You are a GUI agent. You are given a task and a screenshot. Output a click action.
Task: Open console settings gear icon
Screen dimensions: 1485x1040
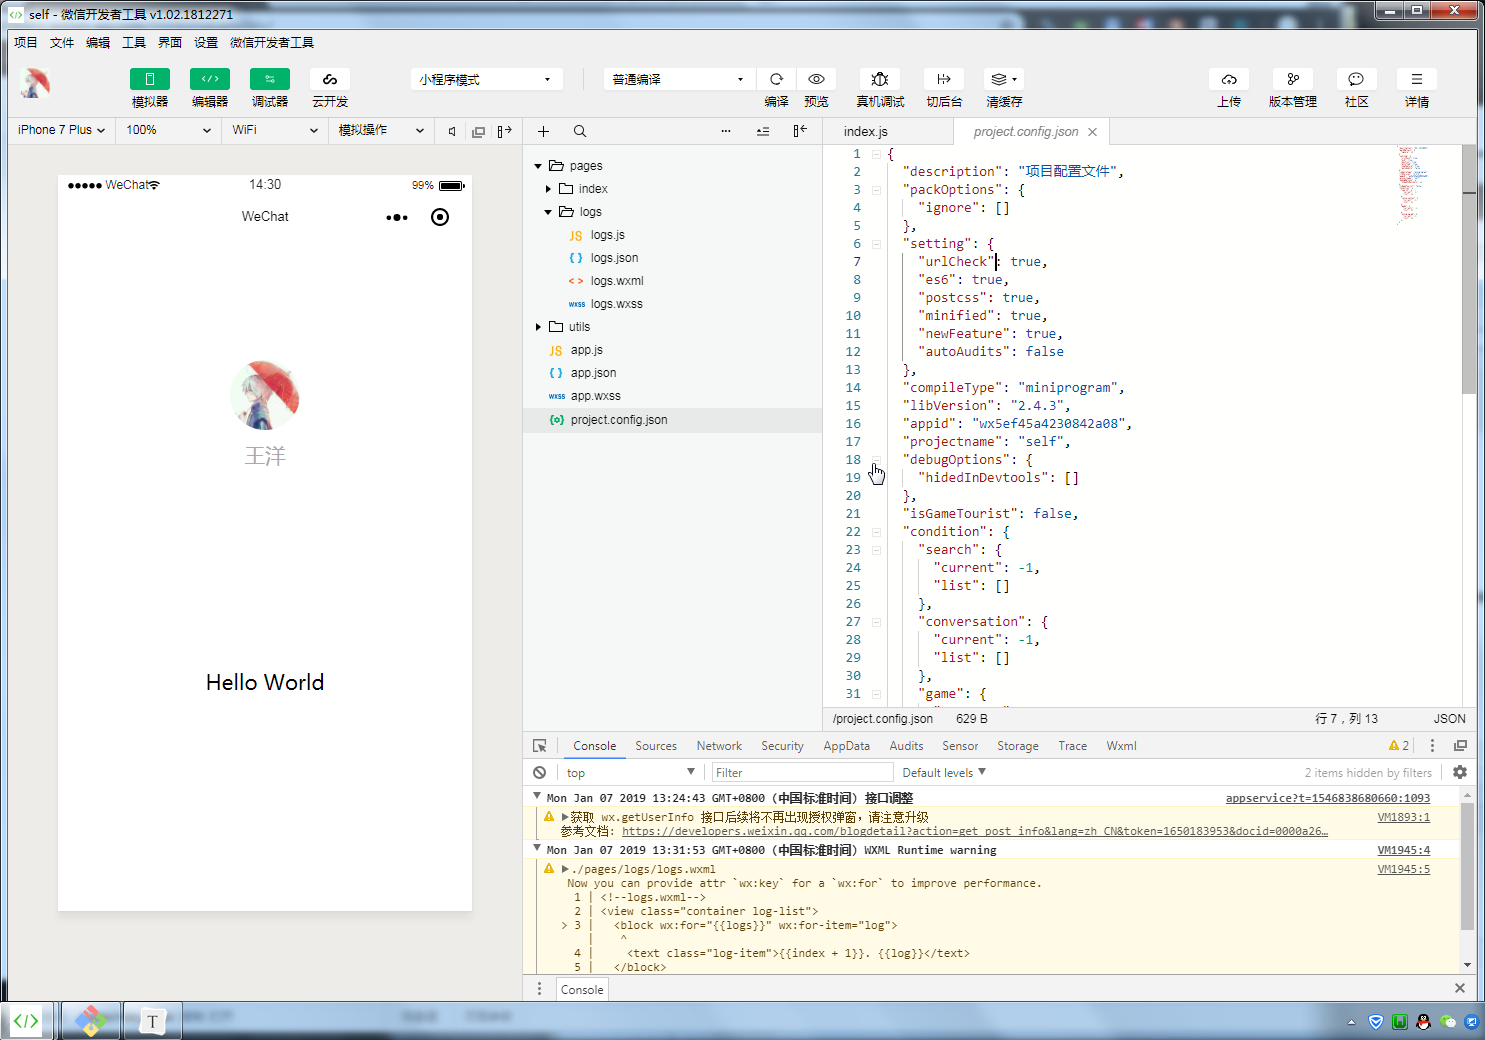tap(1460, 772)
